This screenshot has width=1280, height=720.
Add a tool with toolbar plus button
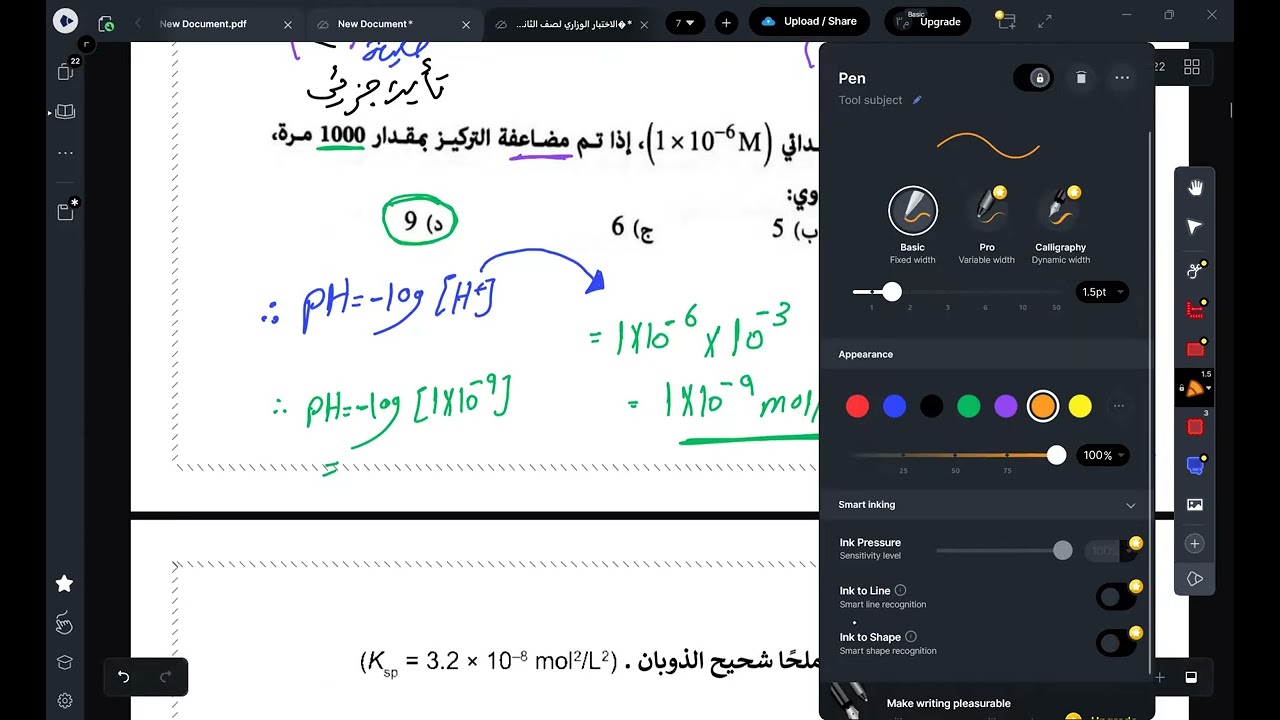tap(1195, 544)
